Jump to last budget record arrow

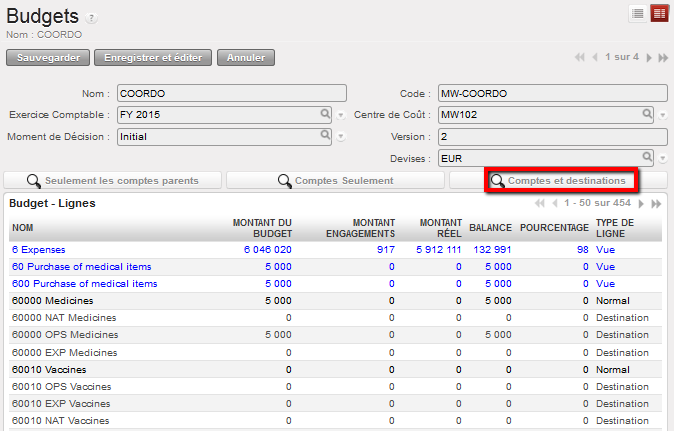[661, 58]
